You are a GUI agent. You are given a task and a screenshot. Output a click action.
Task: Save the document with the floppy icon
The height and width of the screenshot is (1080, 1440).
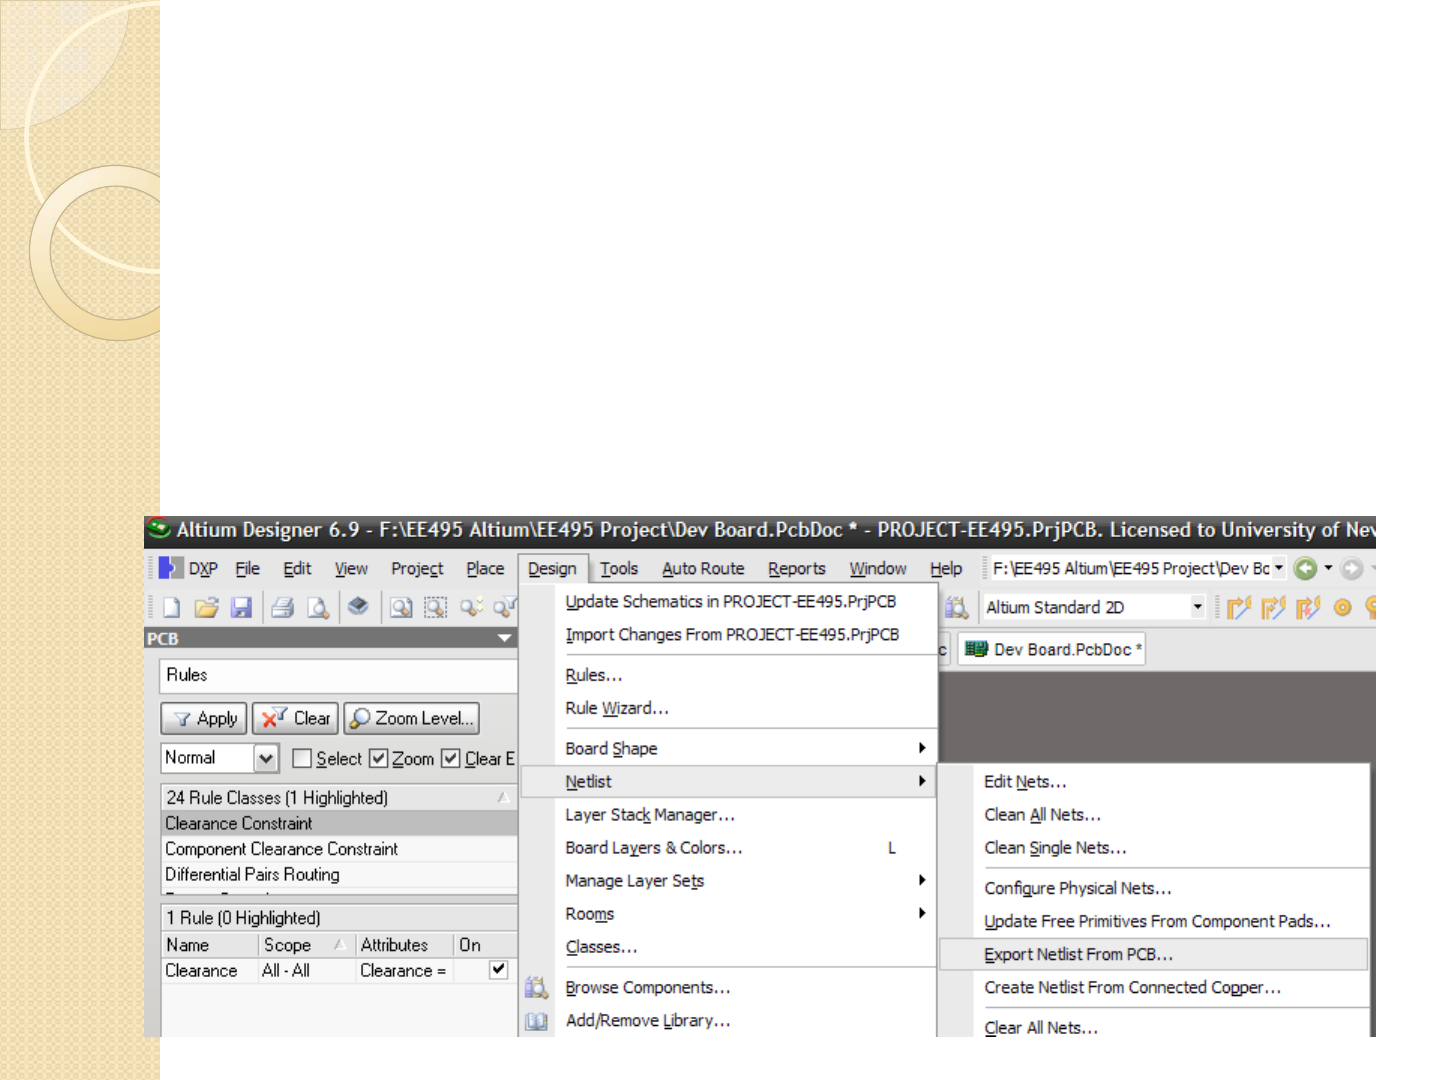tap(241, 607)
